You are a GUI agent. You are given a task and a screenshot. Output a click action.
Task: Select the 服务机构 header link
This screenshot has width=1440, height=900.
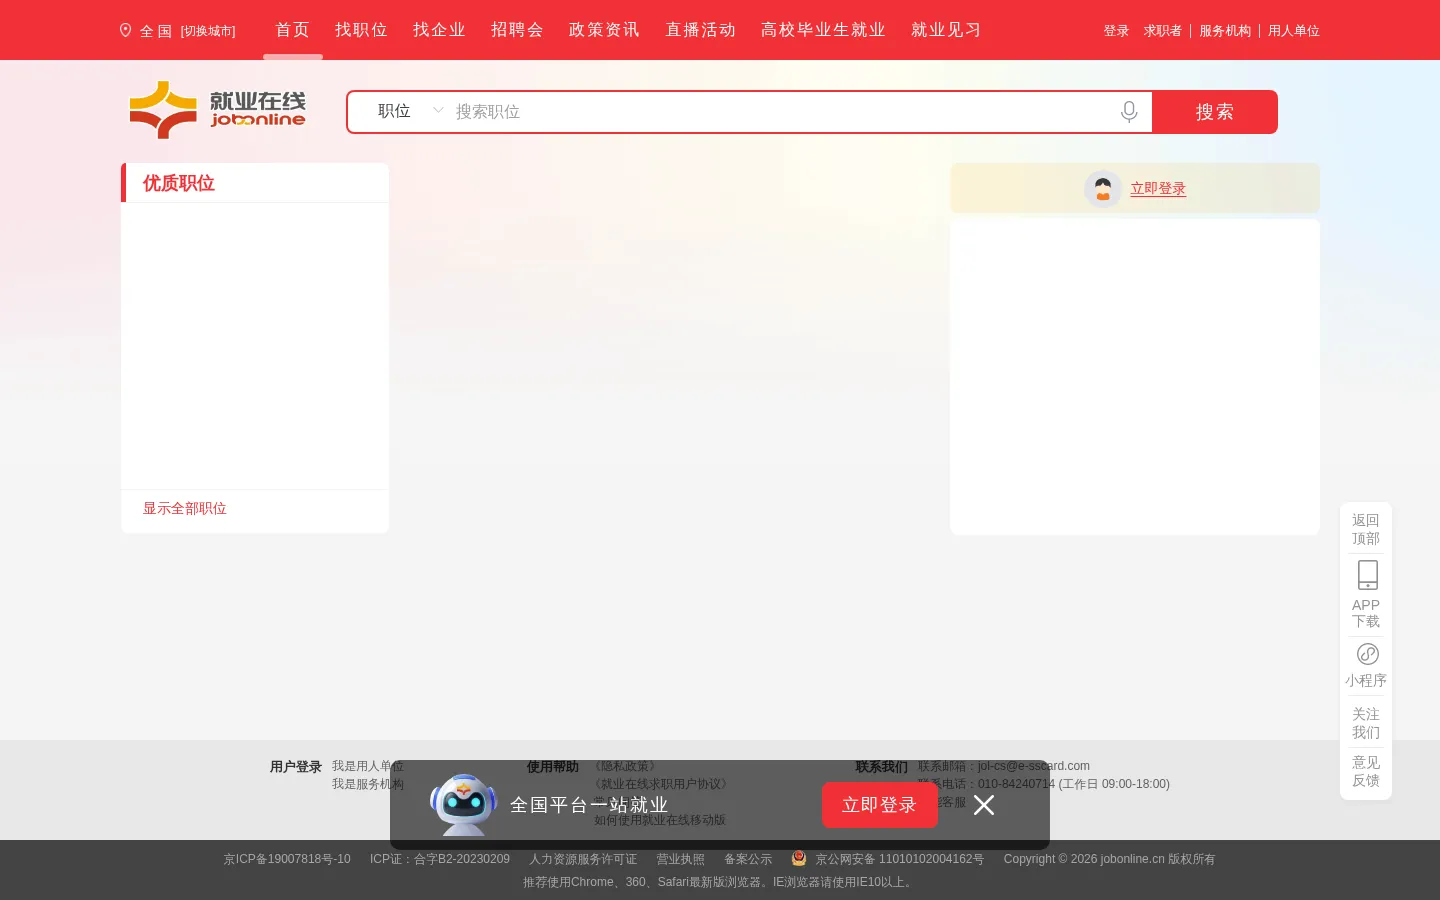point(1225,31)
